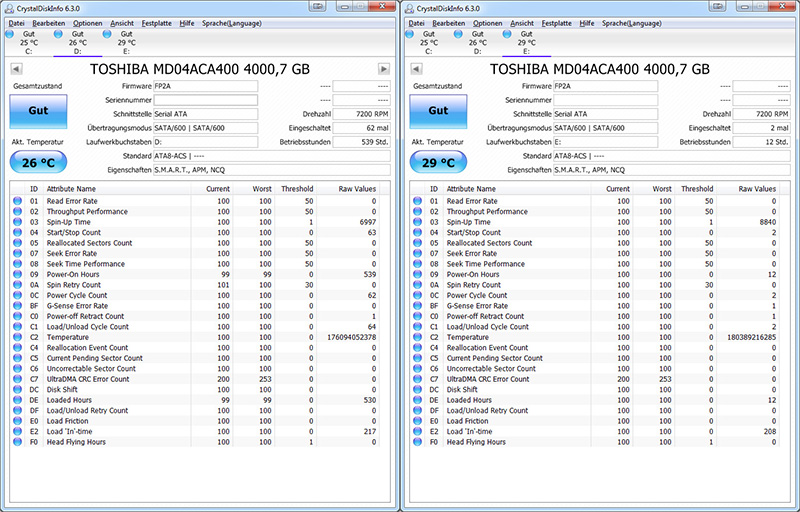800x512 pixels.
Task: Click Temperature status icon, left window
Action: pyautogui.click(x=18, y=337)
